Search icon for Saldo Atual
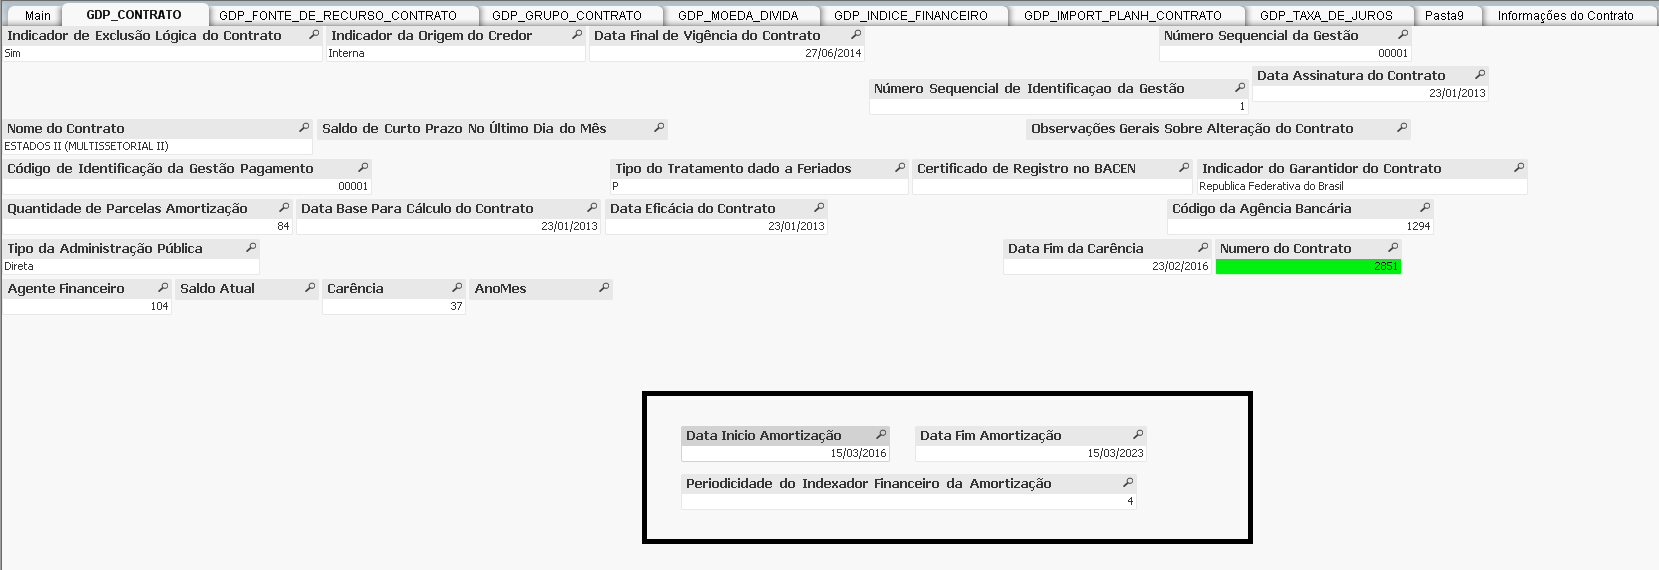Screen dimensions: 1659x570 point(310,288)
